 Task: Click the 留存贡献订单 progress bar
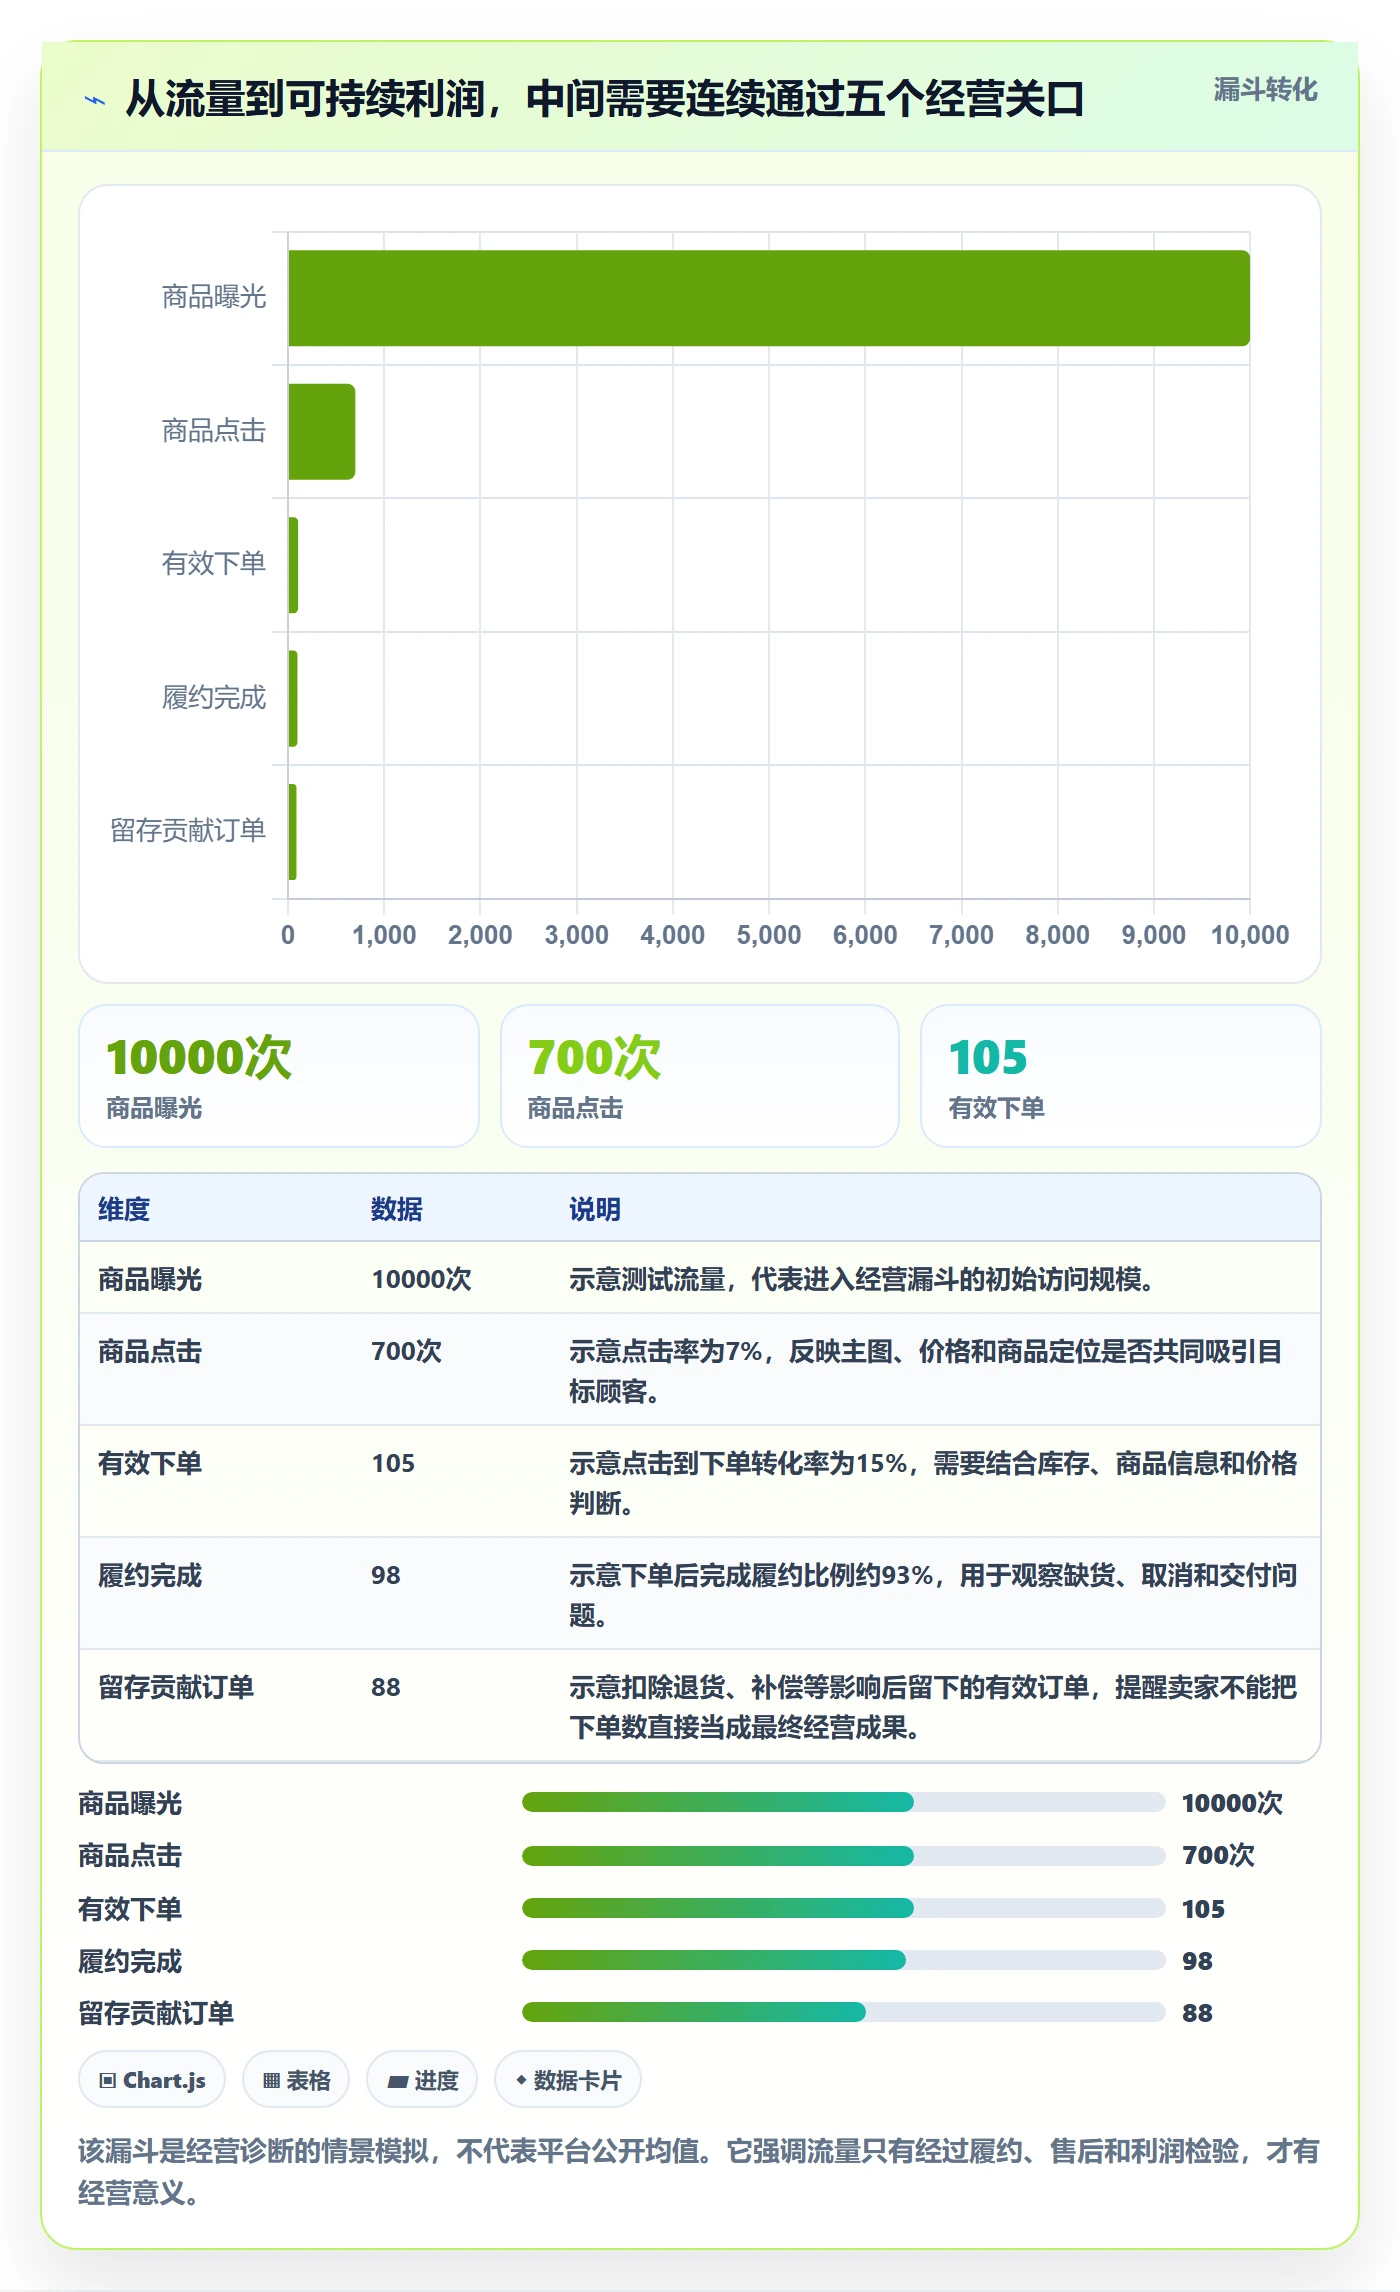pyautogui.click(x=843, y=2012)
